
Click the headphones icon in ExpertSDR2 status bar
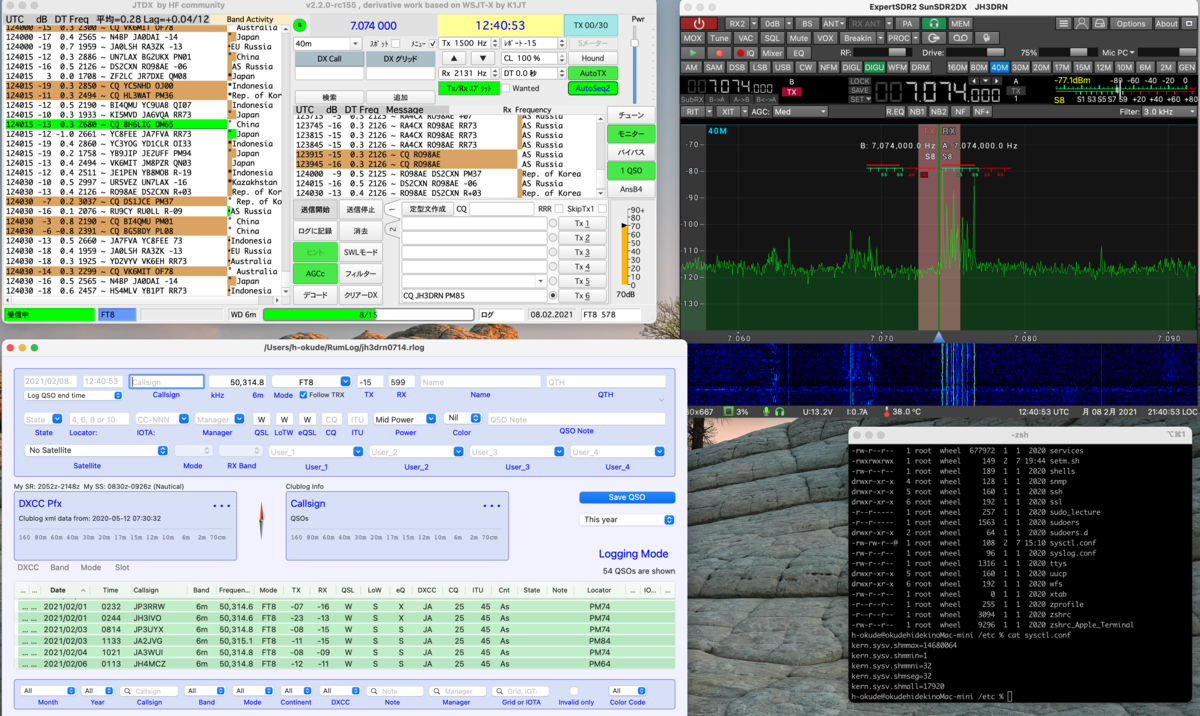tap(780, 411)
